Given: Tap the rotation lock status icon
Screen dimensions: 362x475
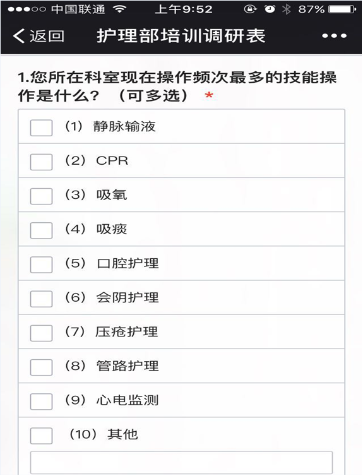Looking at the screenshot, I should click(250, 9).
